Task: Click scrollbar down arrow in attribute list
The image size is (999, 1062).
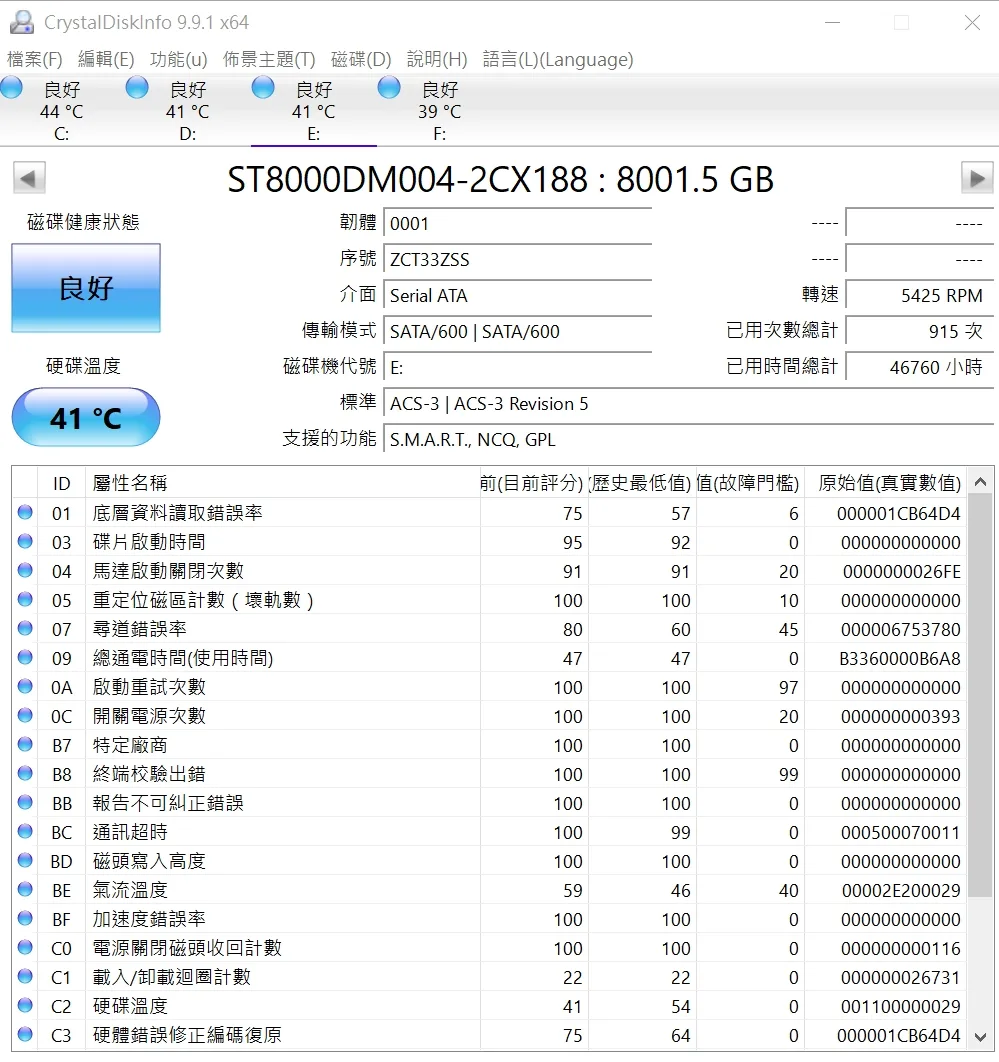Action: pyautogui.click(x=980, y=1036)
